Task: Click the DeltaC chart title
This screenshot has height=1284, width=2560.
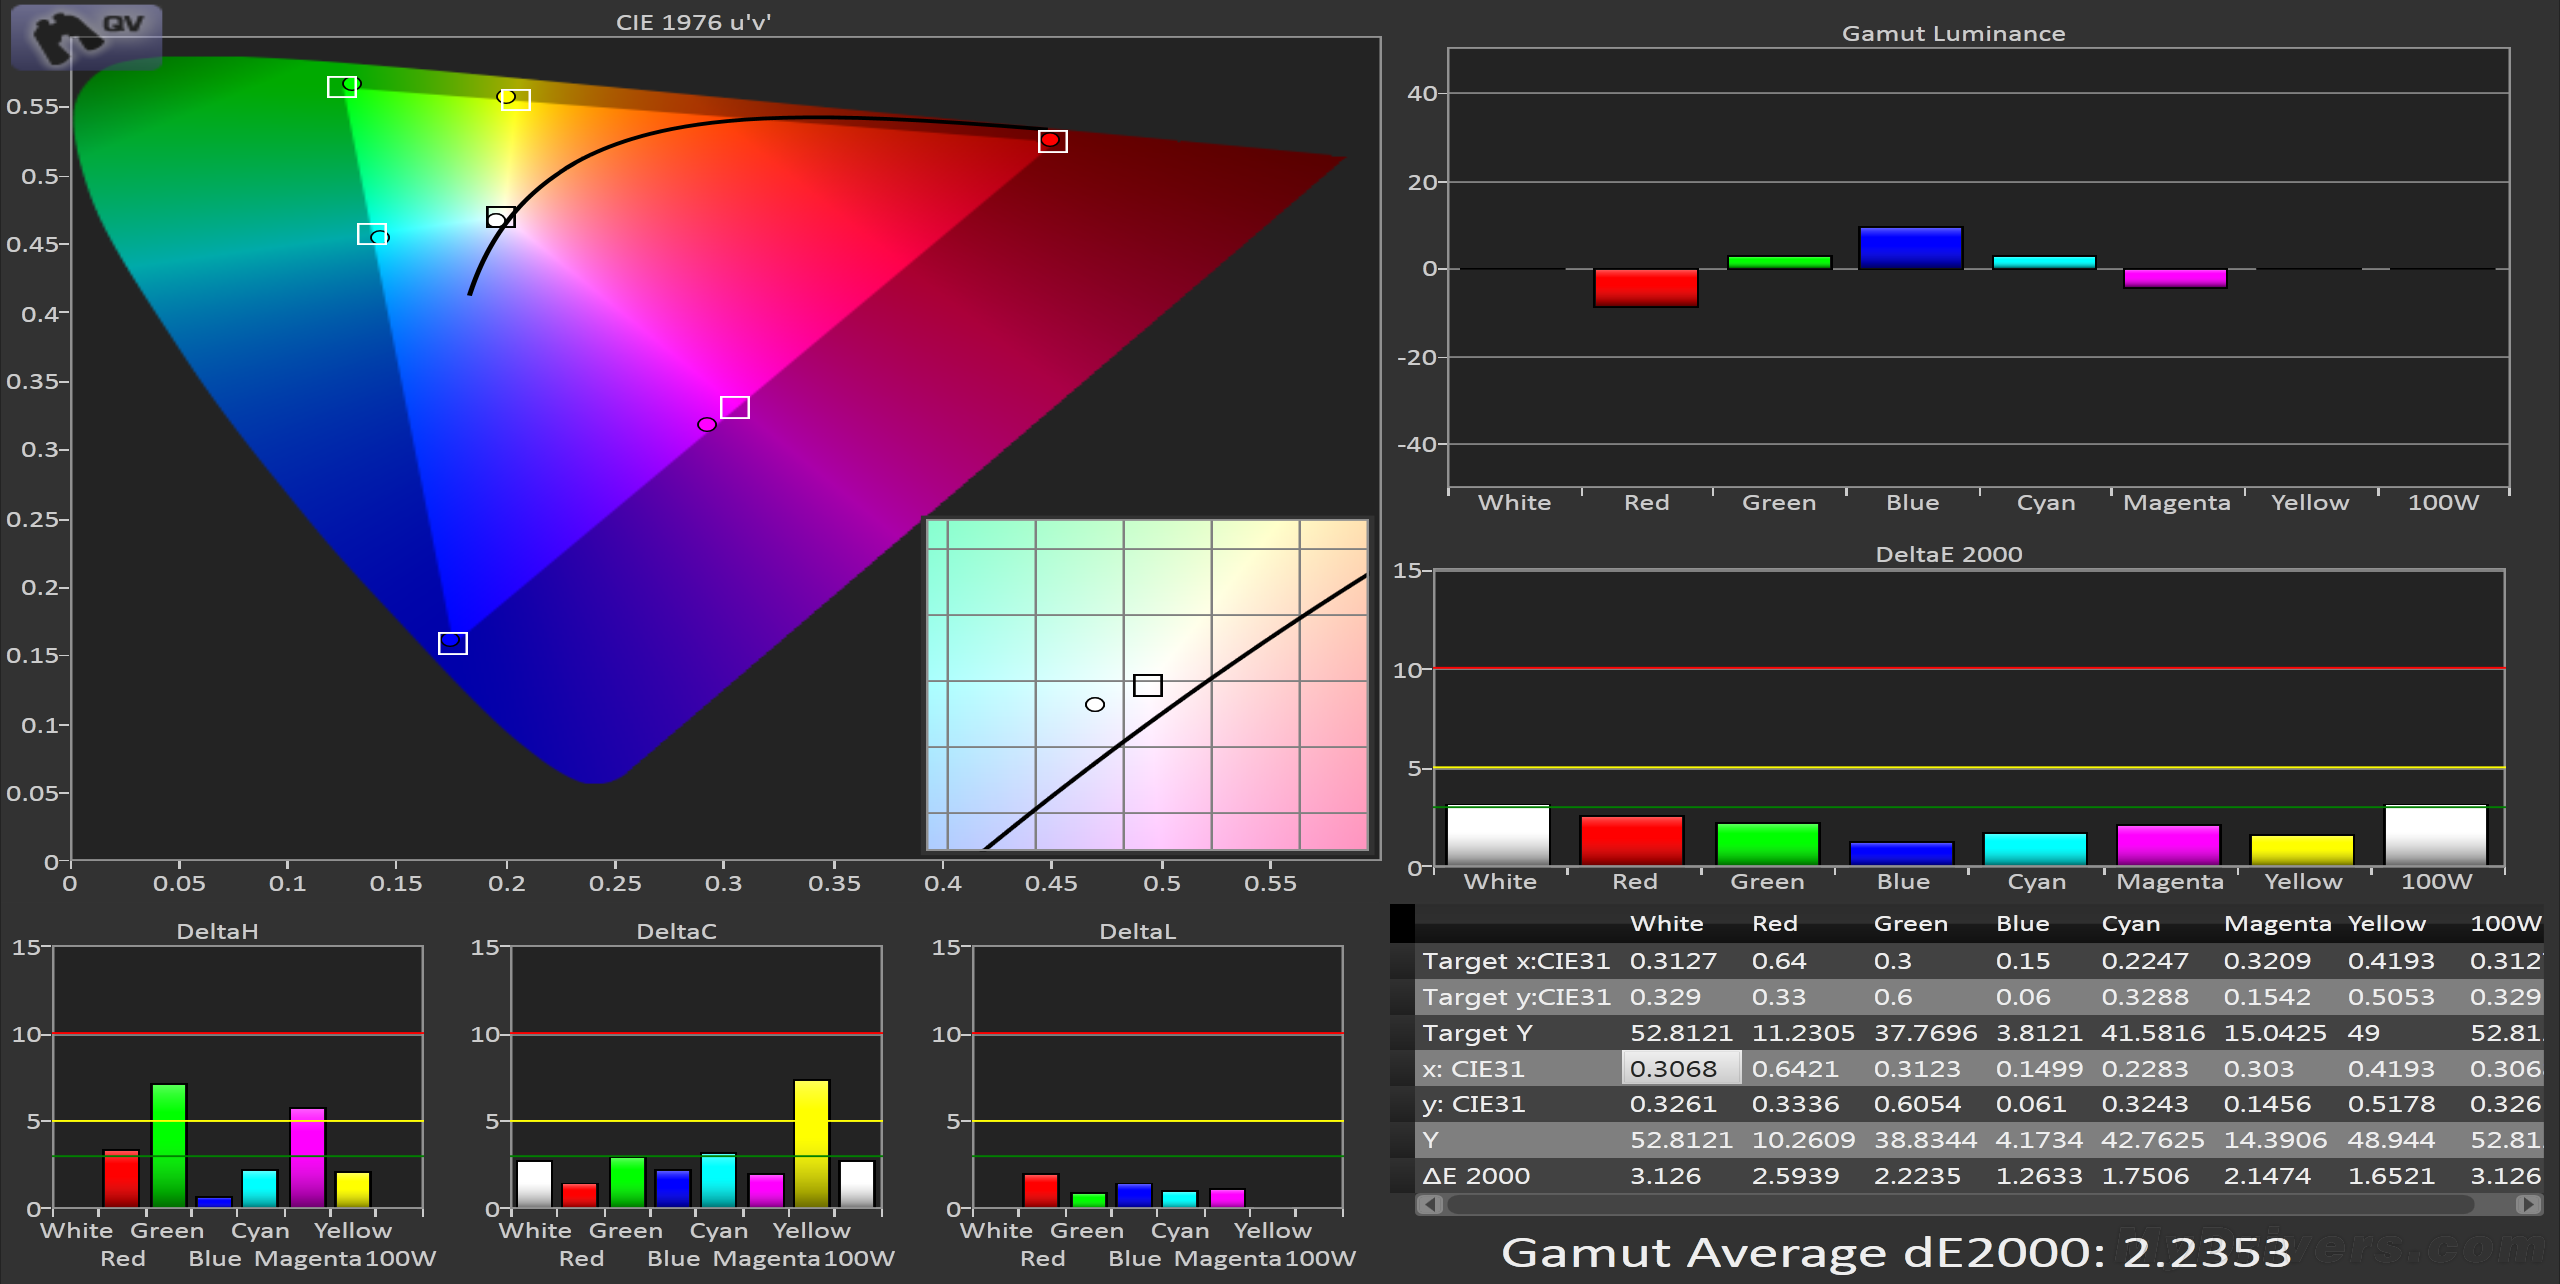Action: coord(676,930)
